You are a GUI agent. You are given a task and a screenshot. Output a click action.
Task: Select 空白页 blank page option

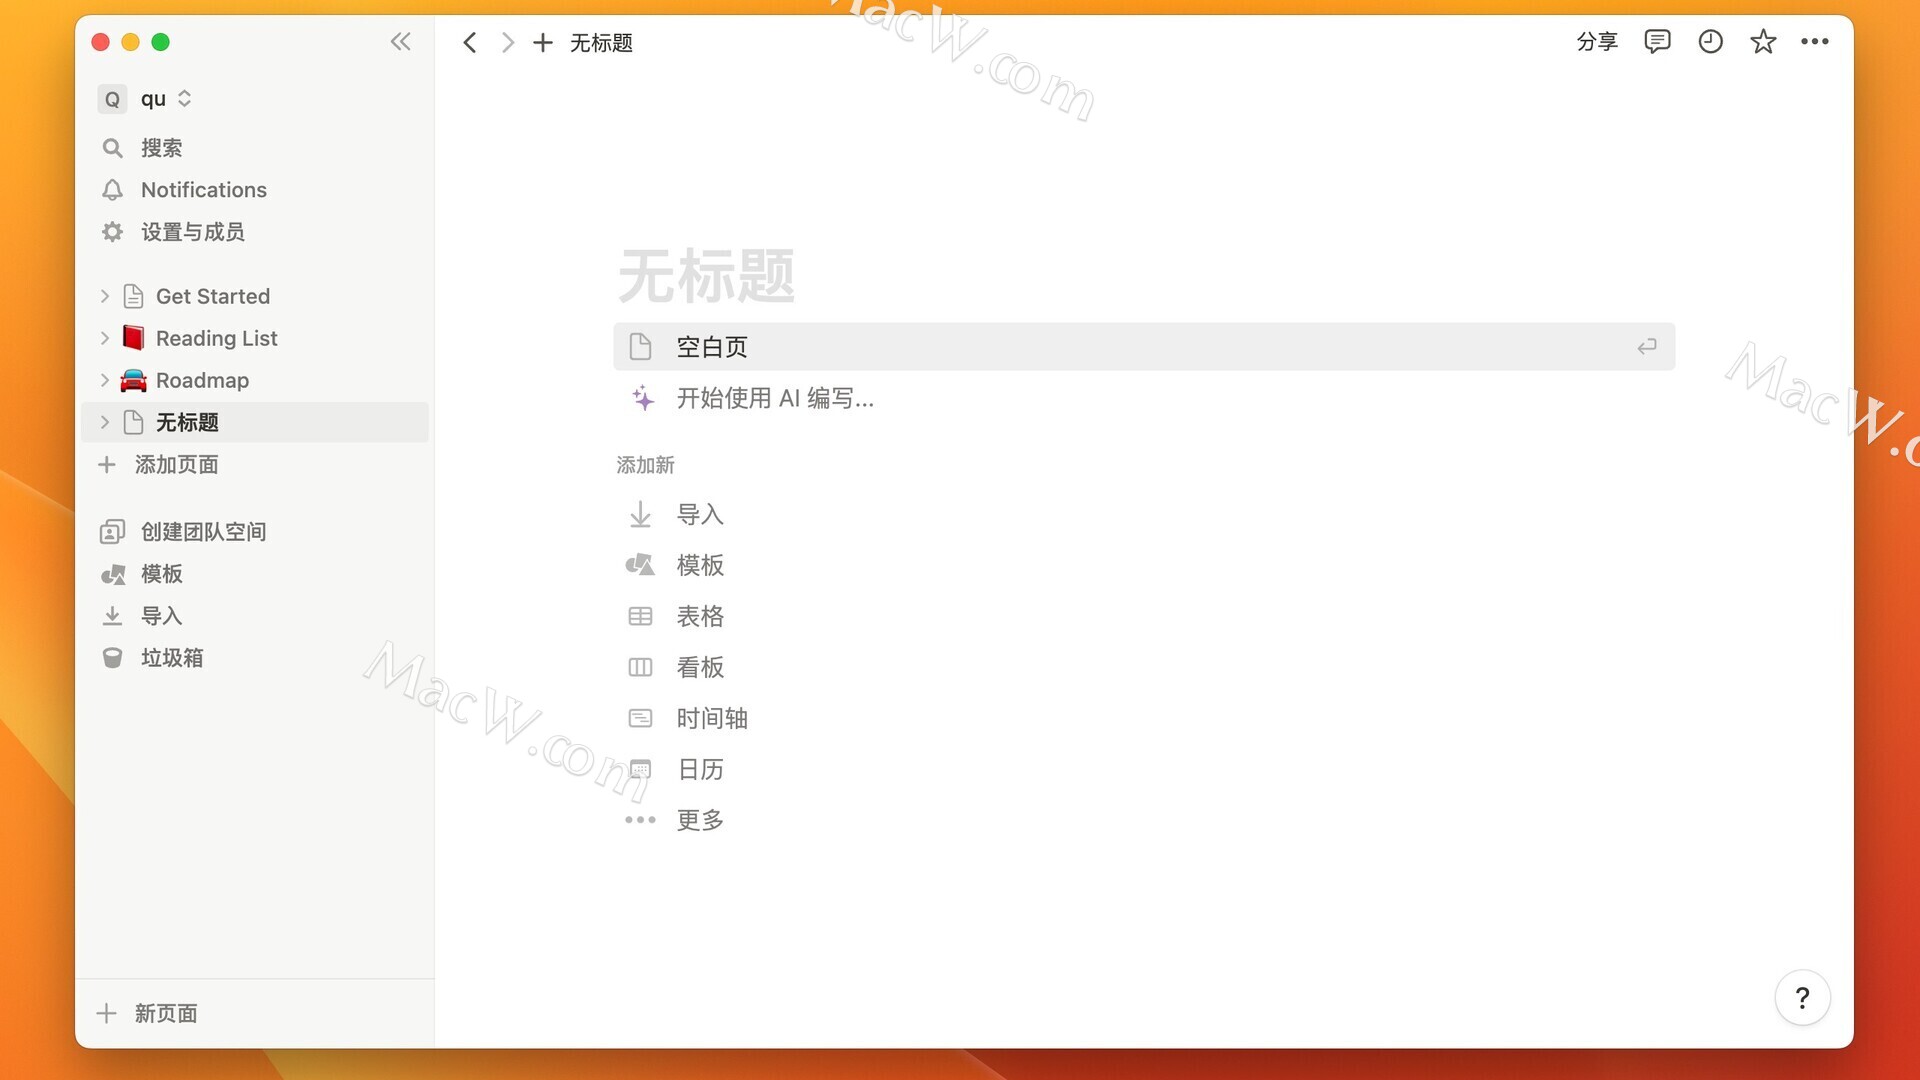(1144, 347)
